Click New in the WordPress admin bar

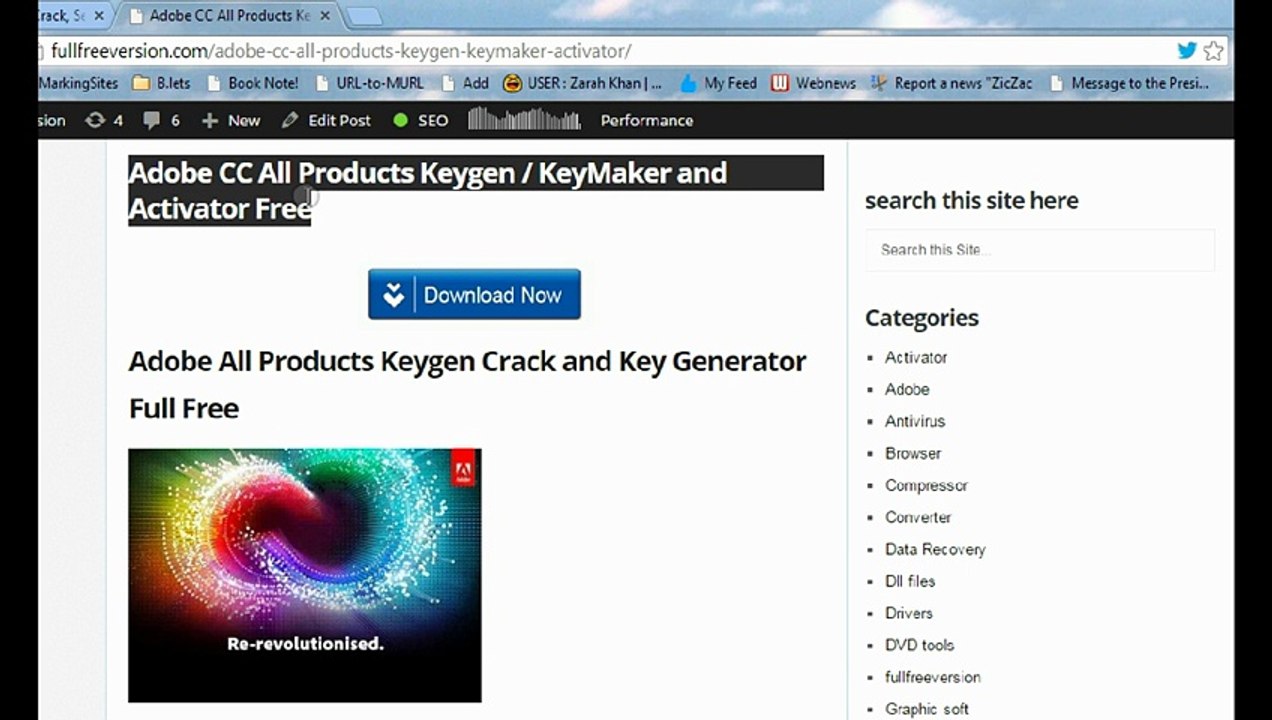coord(231,120)
